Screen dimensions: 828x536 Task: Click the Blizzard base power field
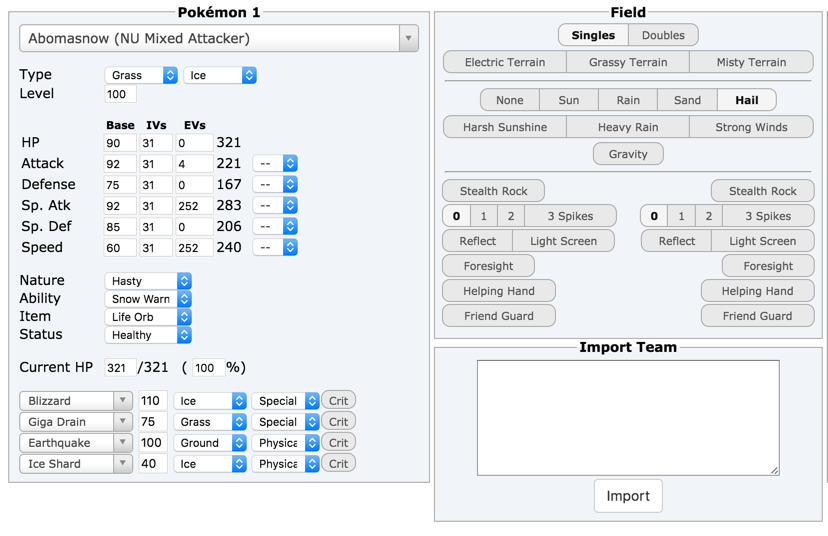pos(153,401)
